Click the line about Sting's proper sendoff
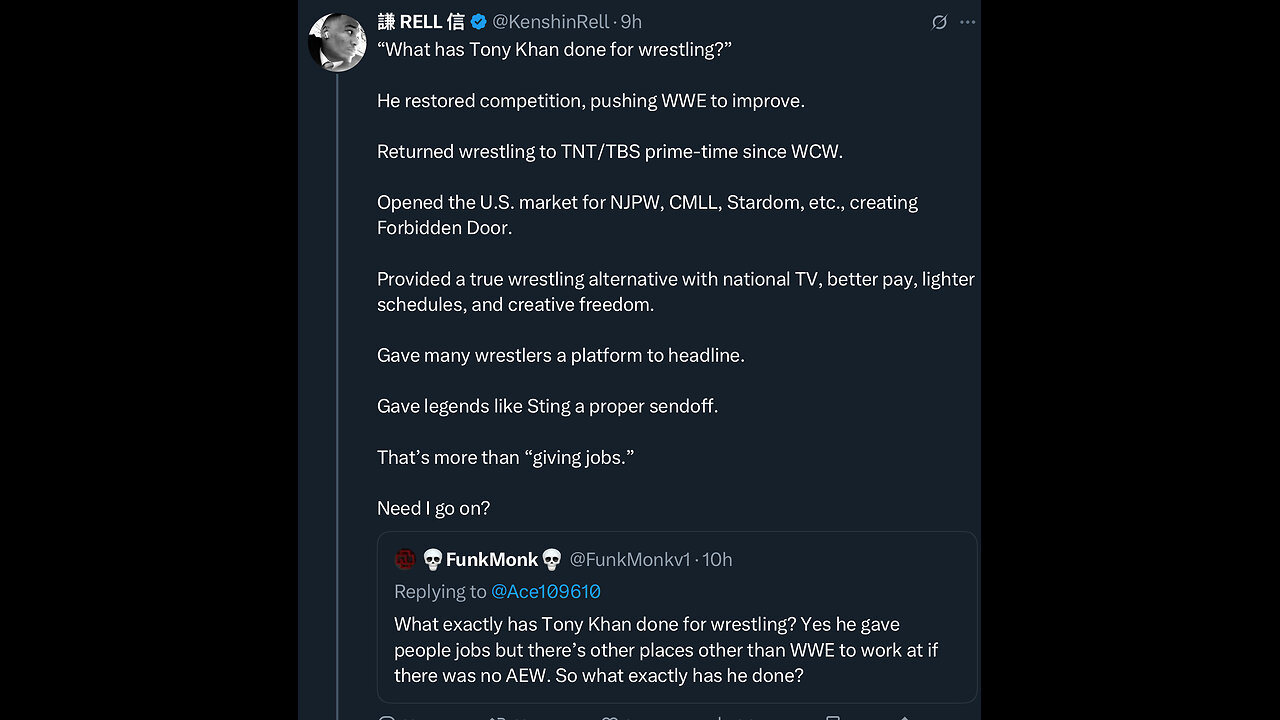Image resolution: width=1280 pixels, height=720 pixels. [547, 406]
